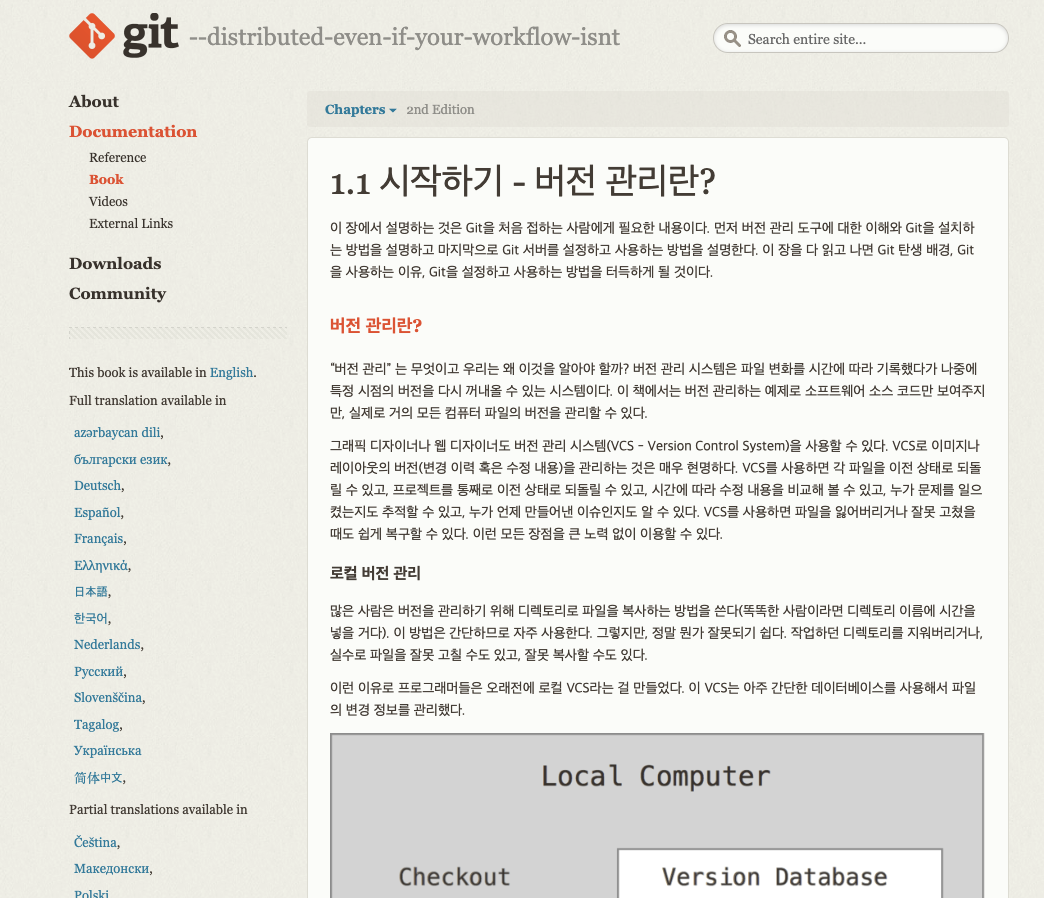
Task: Click the distributed-even-if-your-workflow-isnt tagline
Action: click(x=405, y=37)
